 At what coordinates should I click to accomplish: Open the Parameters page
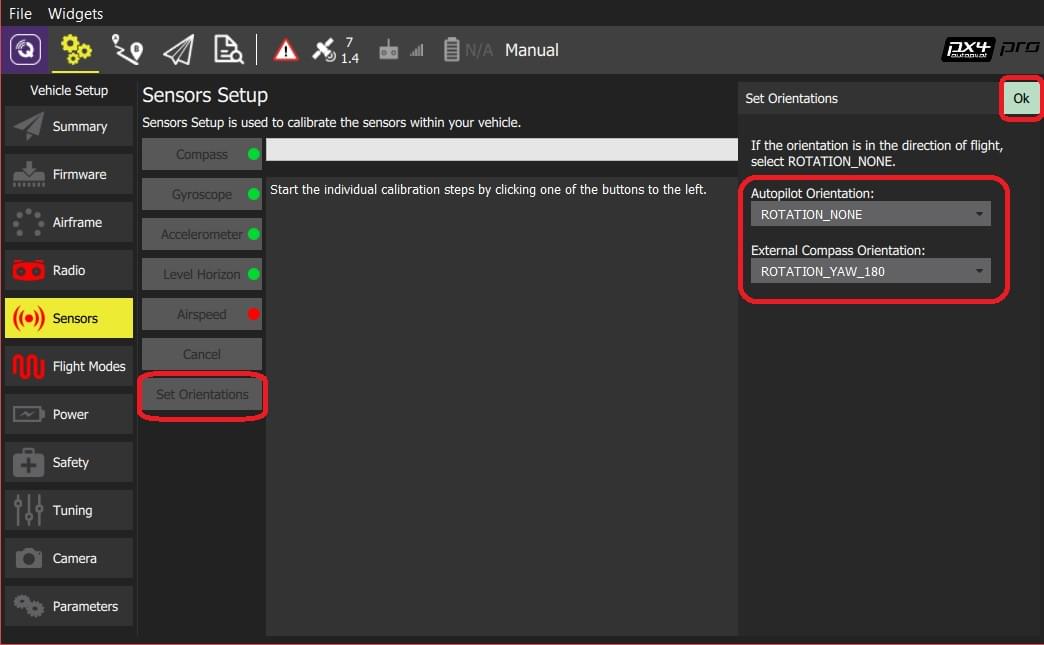[69, 606]
